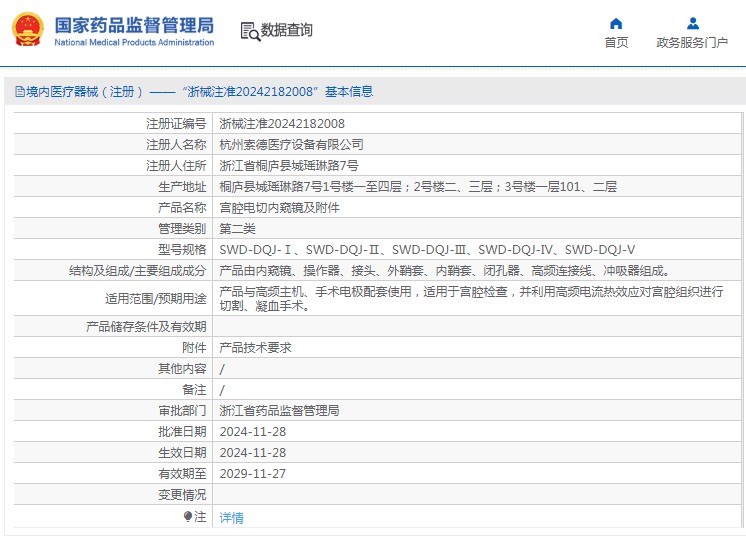The height and width of the screenshot is (542, 746).
Task: Click the 其他内容 label
Action: pyautogui.click(x=182, y=369)
